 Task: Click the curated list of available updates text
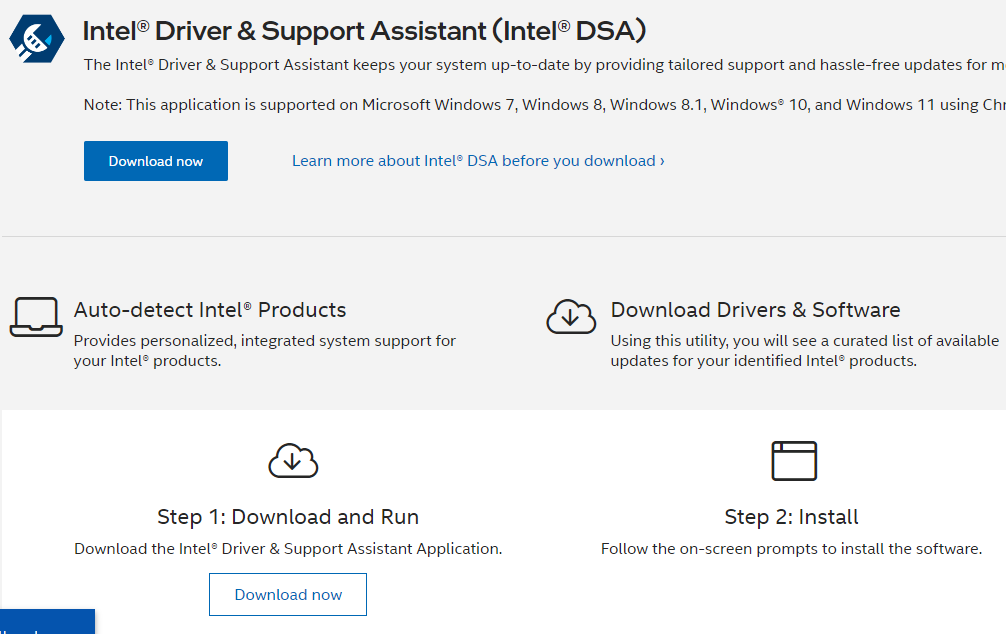pos(804,350)
